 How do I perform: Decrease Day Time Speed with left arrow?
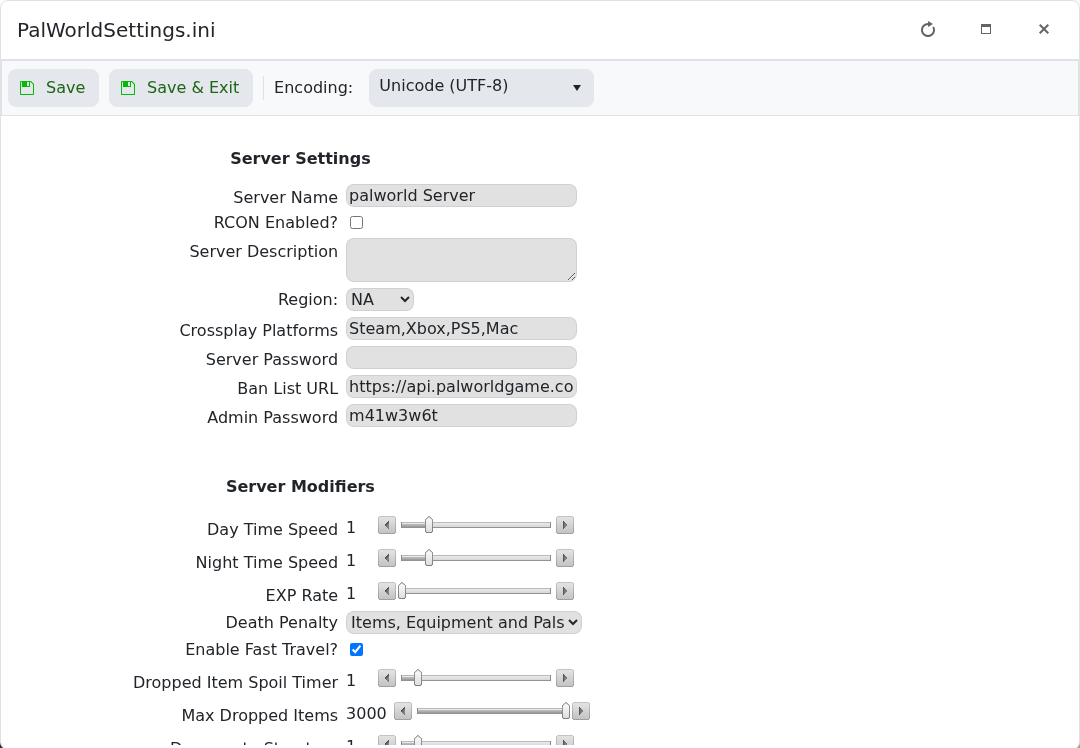tap(387, 526)
